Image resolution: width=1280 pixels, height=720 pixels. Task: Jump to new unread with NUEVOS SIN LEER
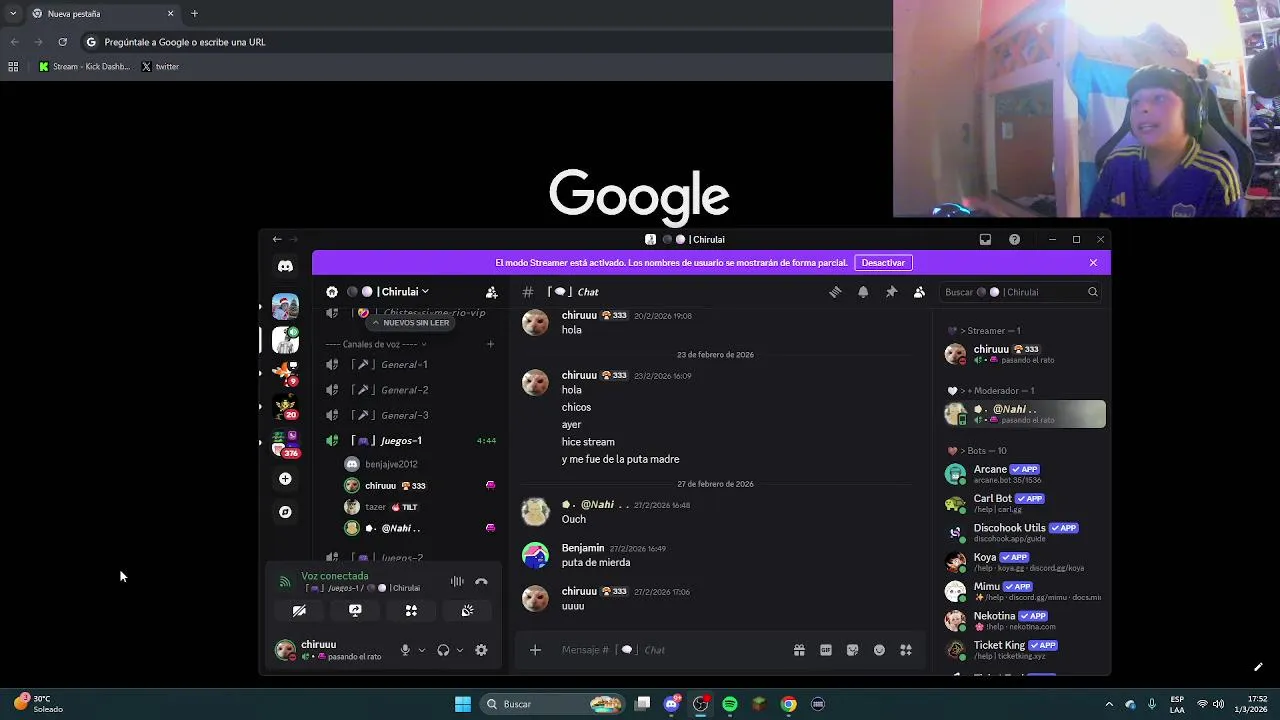(410, 323)
